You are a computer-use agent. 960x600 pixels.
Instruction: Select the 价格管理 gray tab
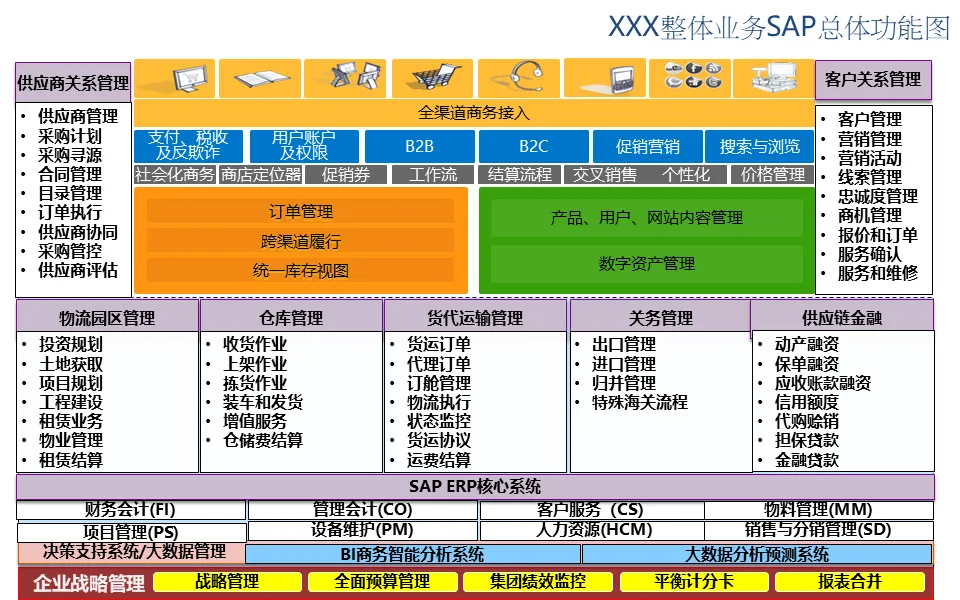(x=773, y=174)
